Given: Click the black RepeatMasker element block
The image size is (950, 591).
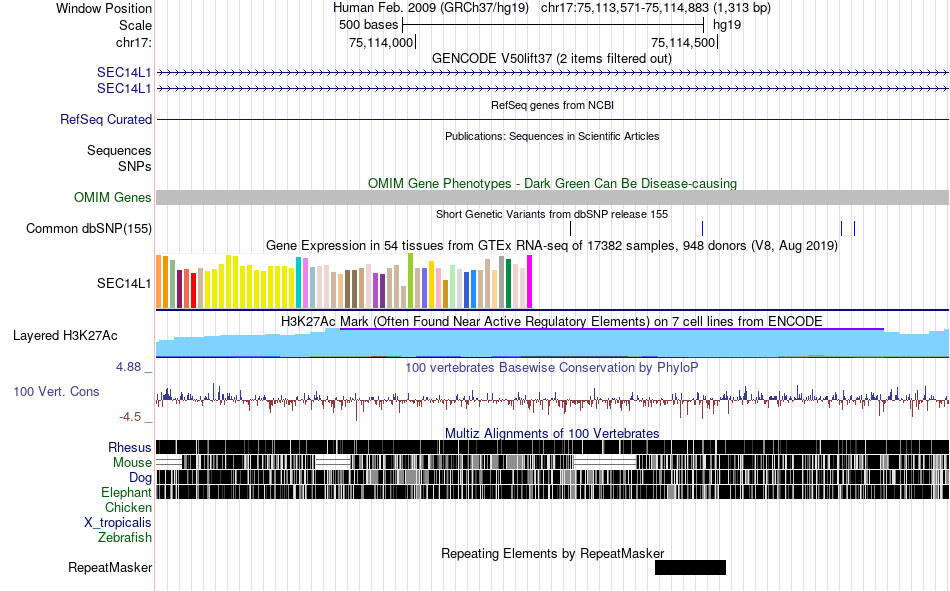Looking at the screenshot, I should [690, 567].
